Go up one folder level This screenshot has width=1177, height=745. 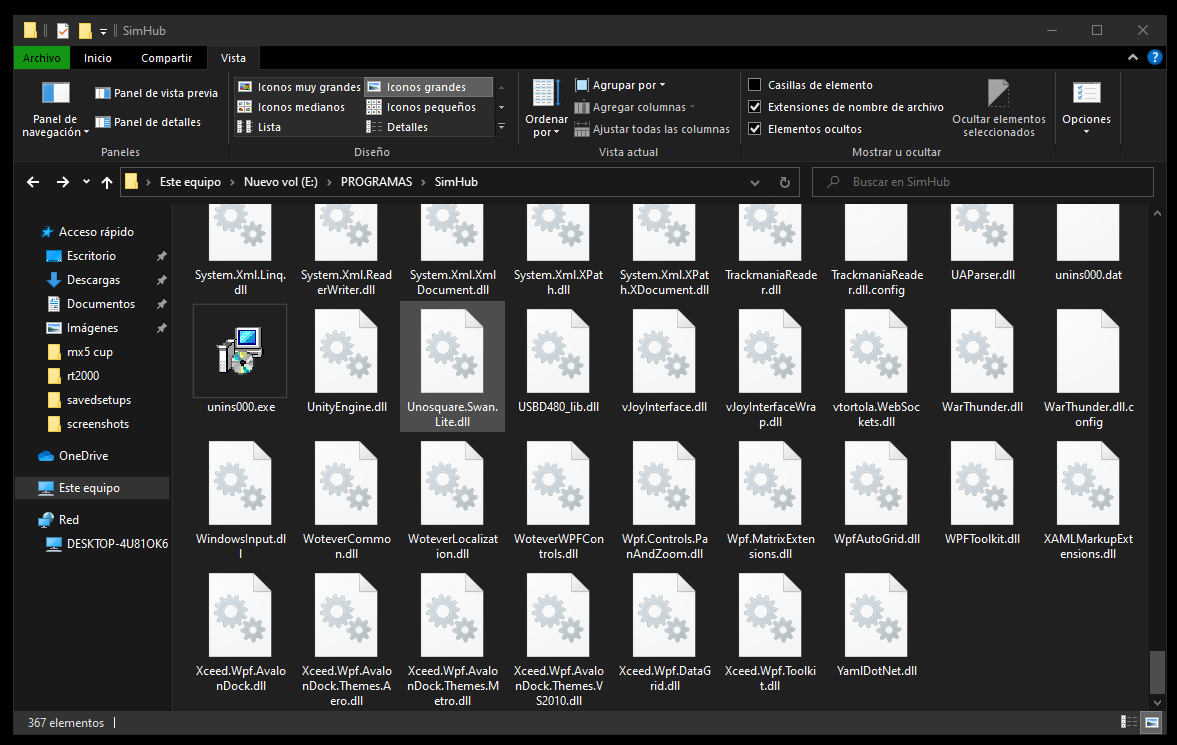coord(107,182)
